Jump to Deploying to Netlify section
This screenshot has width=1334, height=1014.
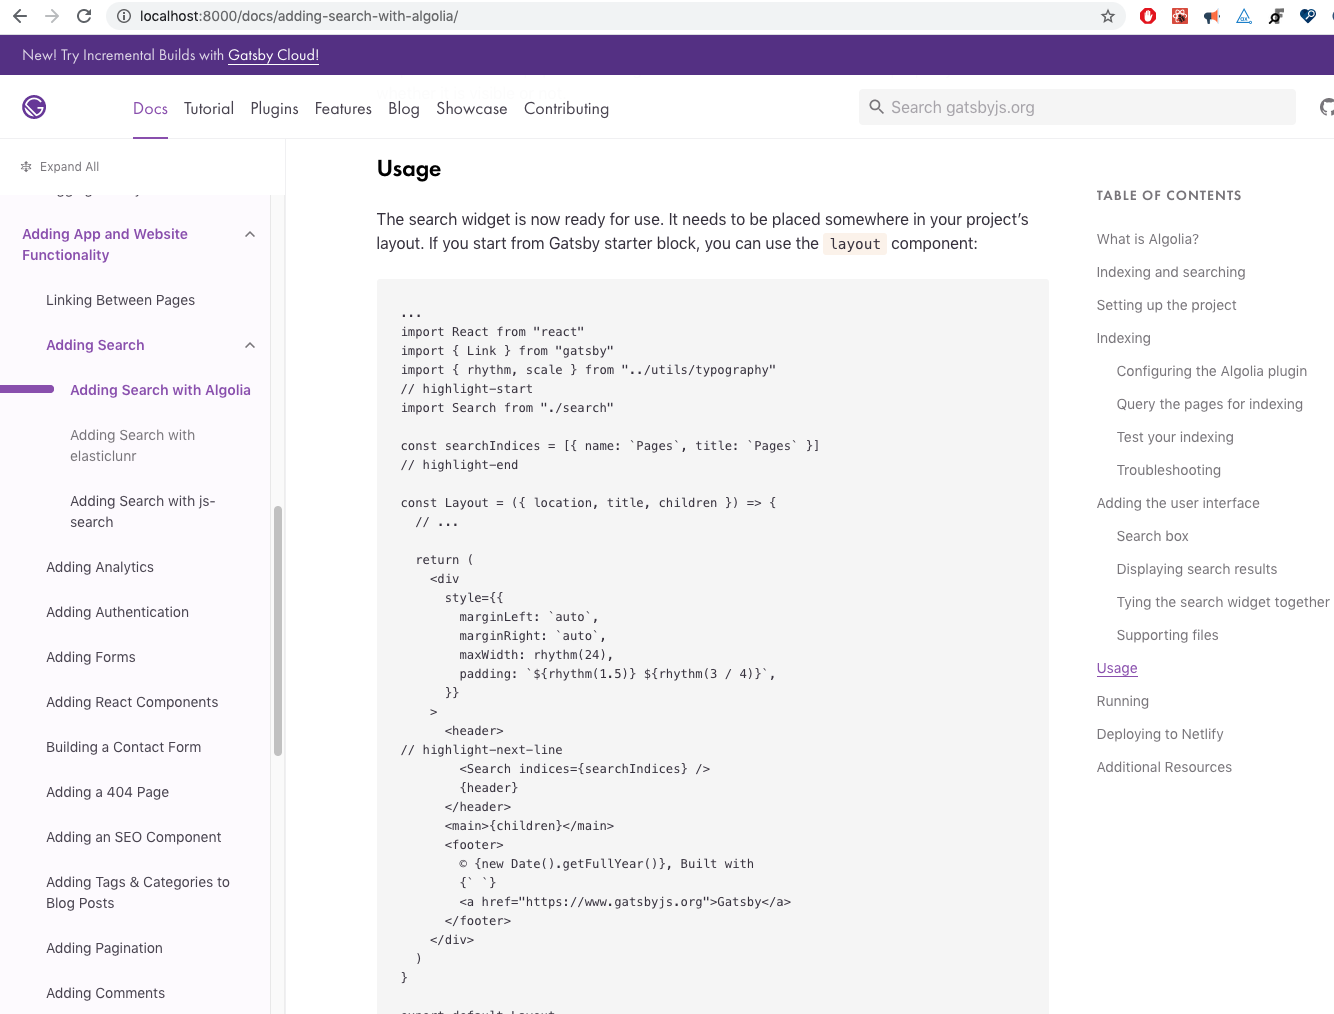[1160, 734]
